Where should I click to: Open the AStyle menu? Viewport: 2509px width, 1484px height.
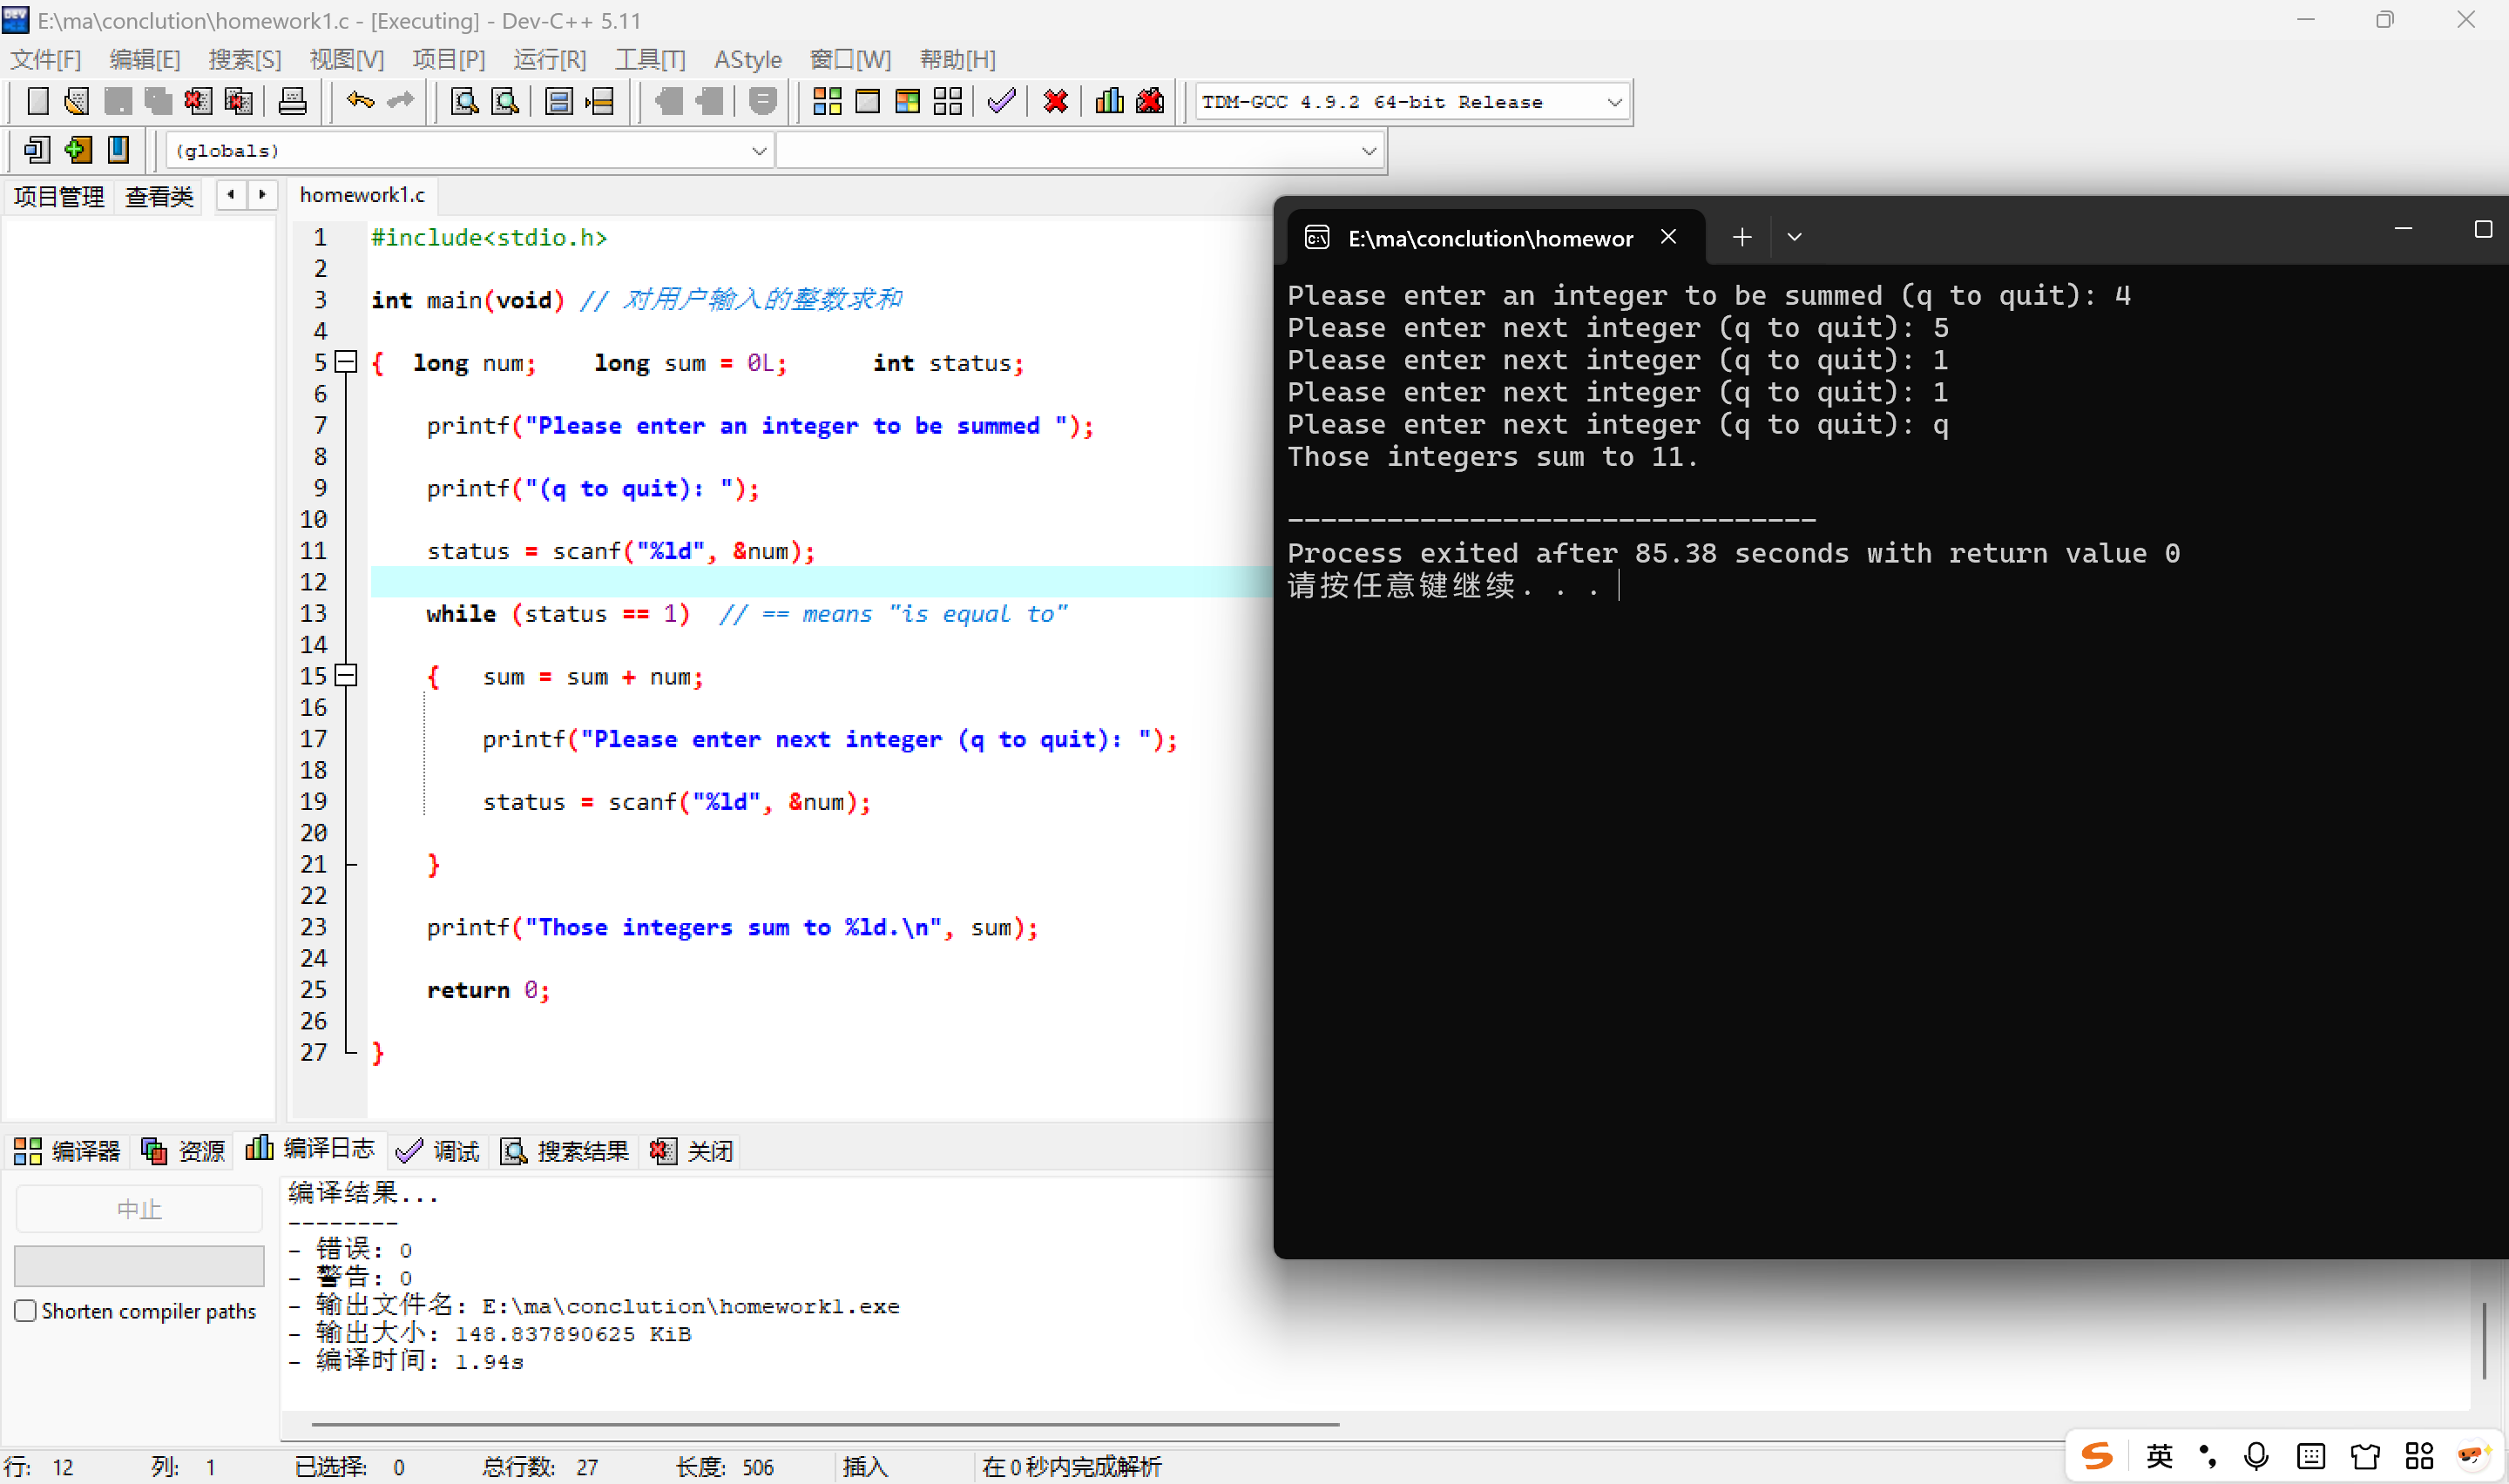click(747, 60)
